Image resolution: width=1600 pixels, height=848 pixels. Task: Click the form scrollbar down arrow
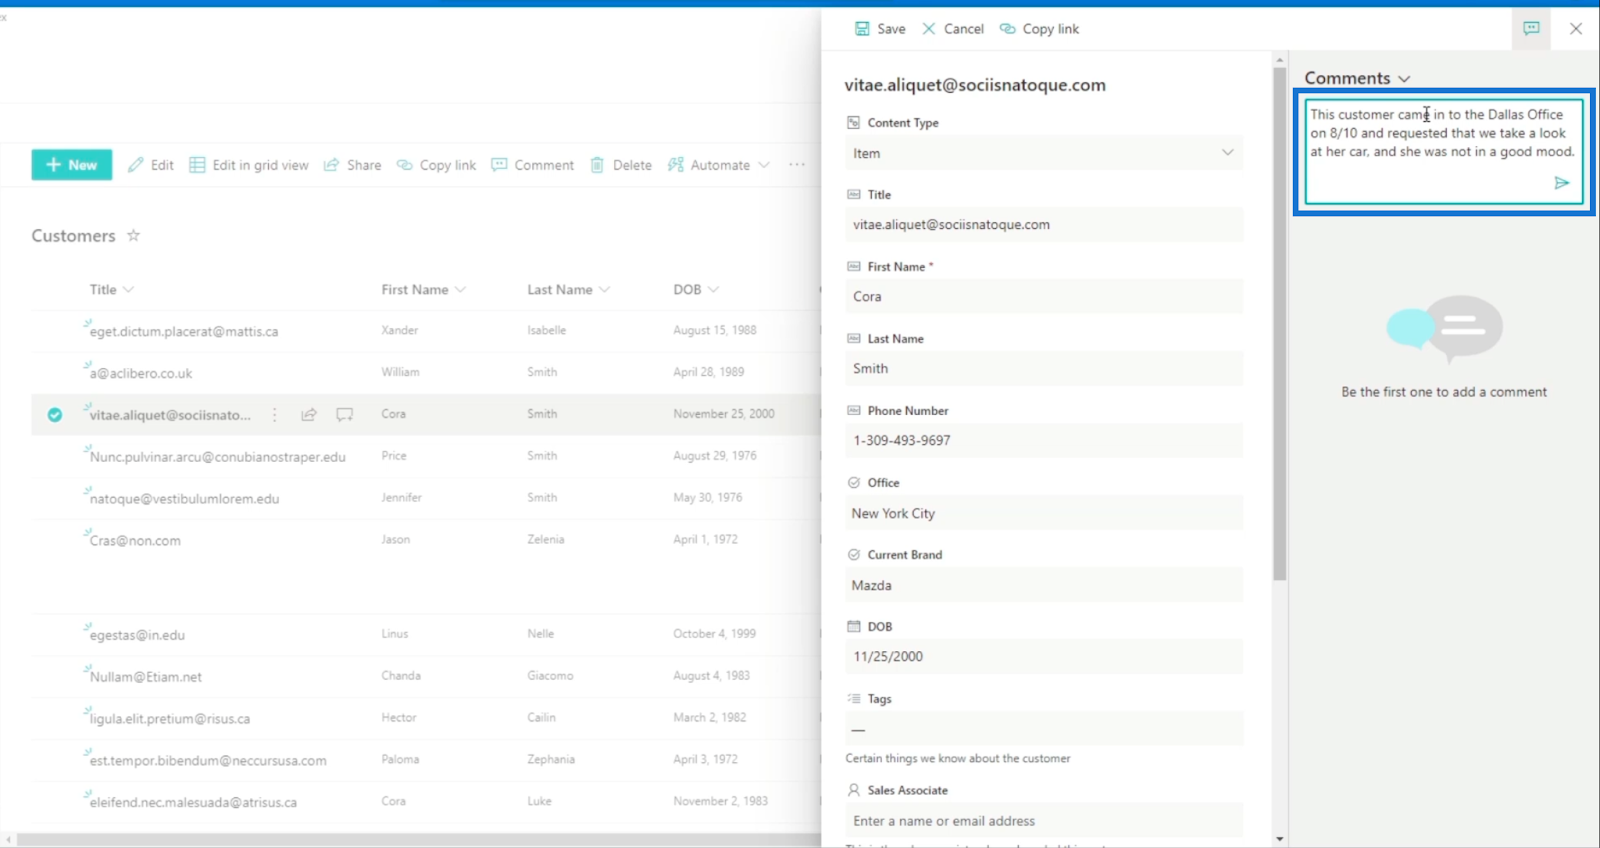(x=1279, y=839)
